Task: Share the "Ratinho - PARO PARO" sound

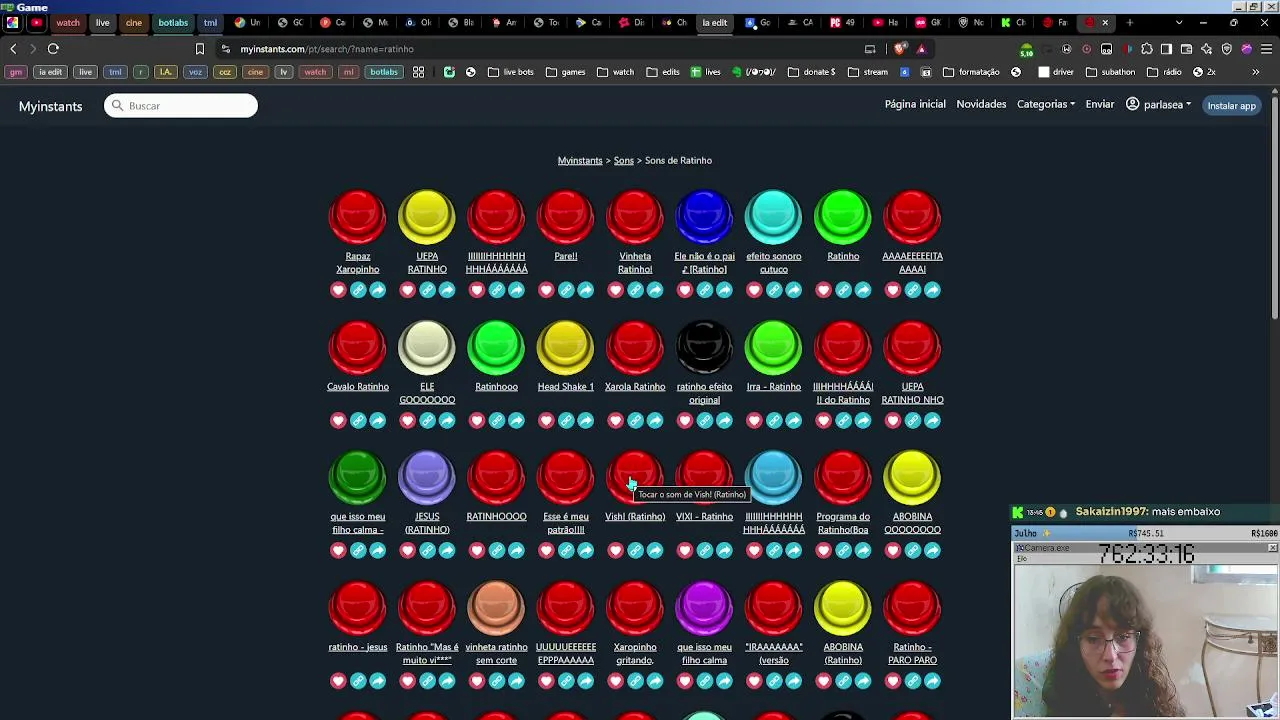Action: tap(932, 681)
